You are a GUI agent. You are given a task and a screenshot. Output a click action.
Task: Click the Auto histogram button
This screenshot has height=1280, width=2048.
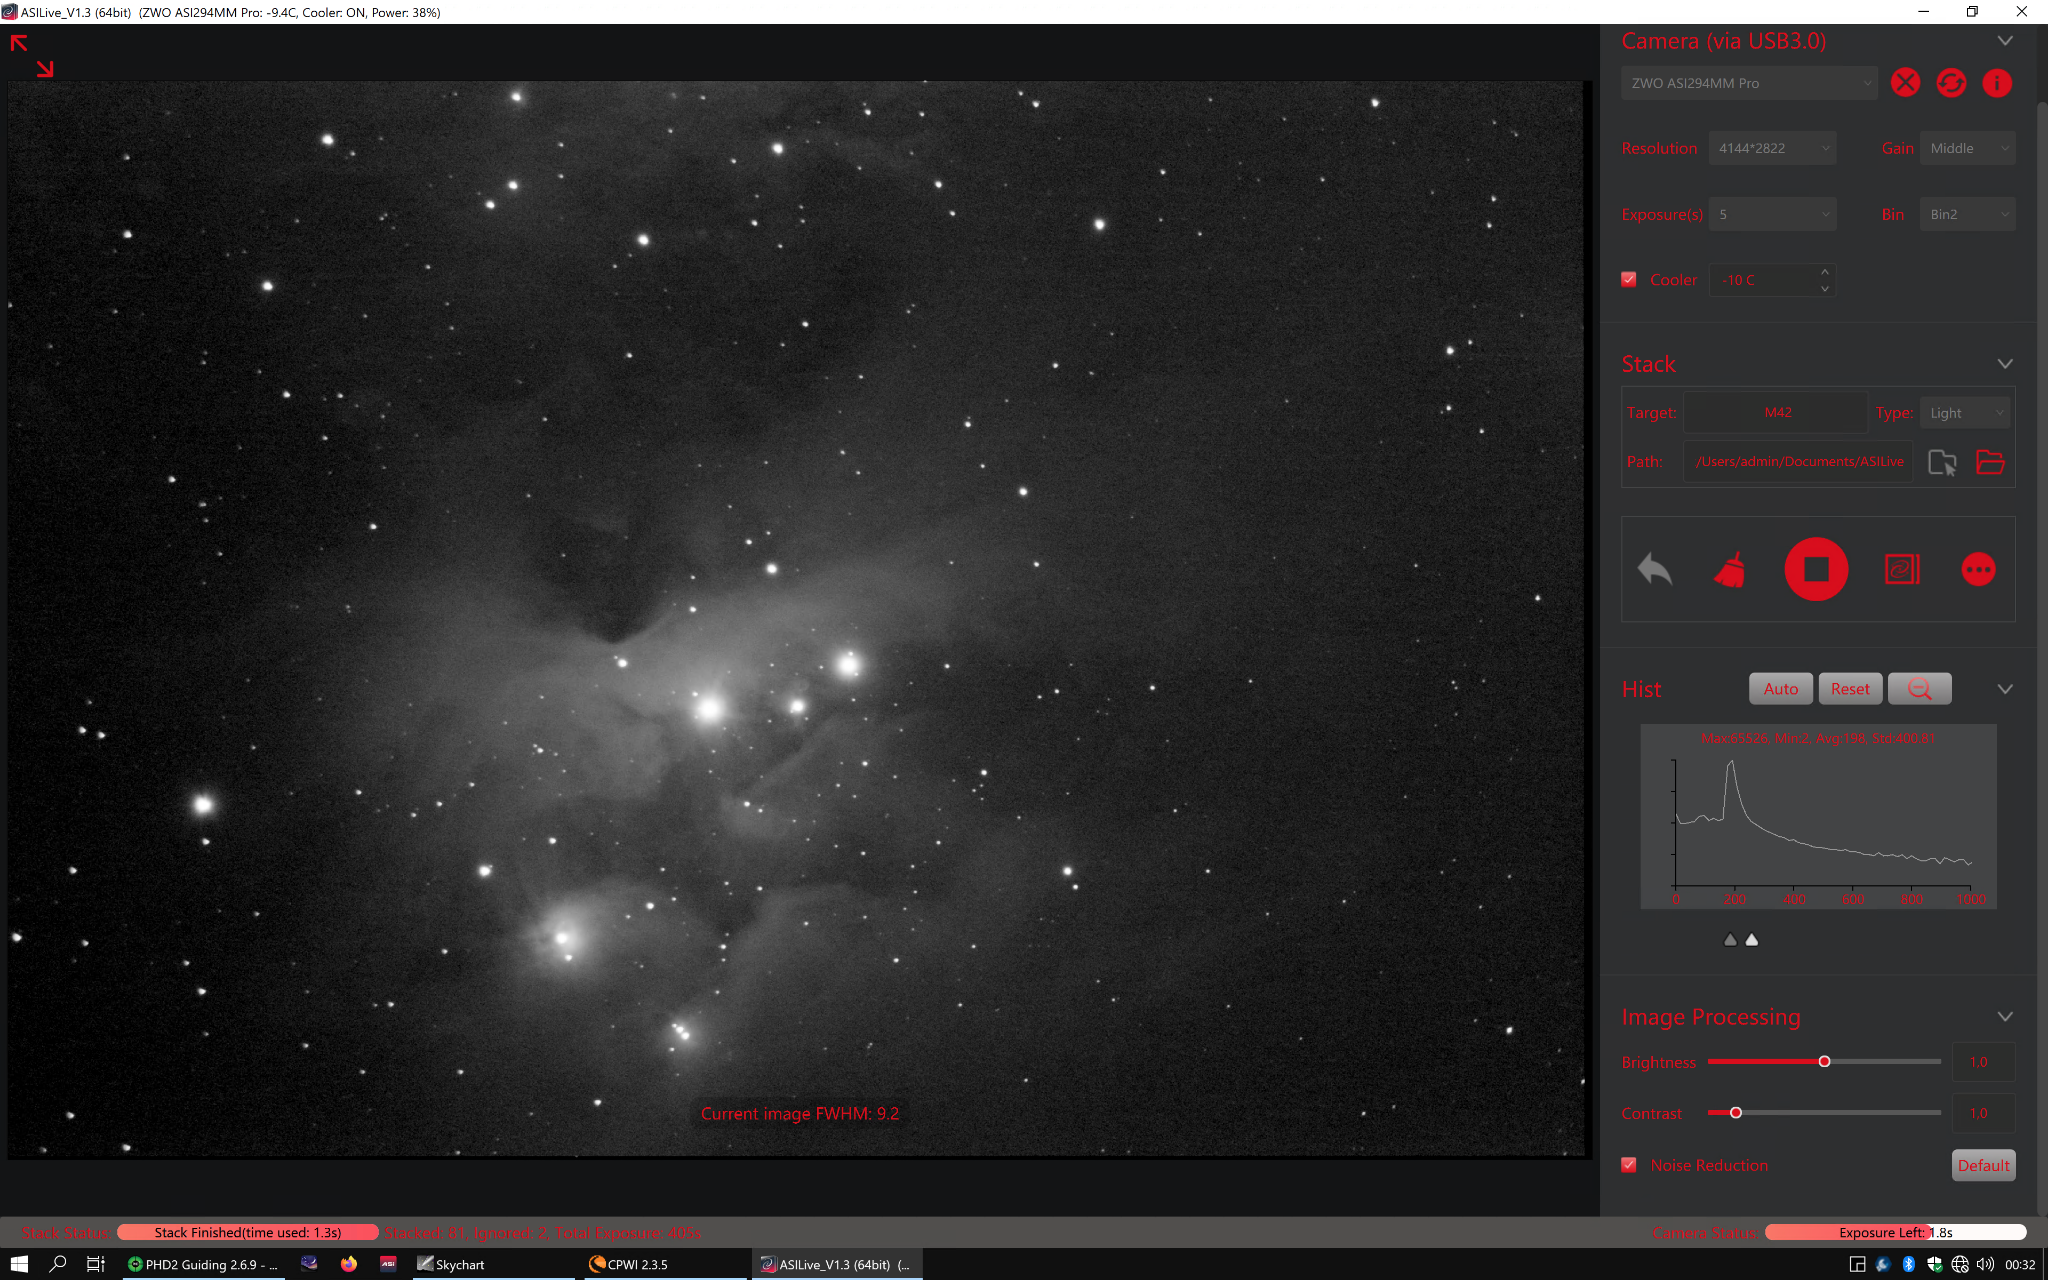point(1780,689)
